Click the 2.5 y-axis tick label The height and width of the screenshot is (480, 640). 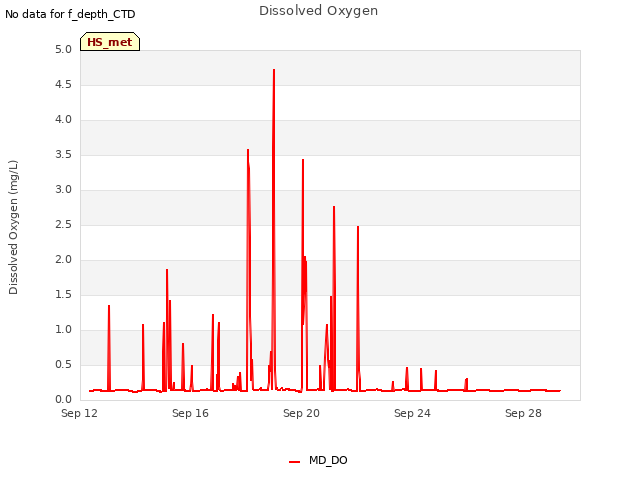click(63, 224)
